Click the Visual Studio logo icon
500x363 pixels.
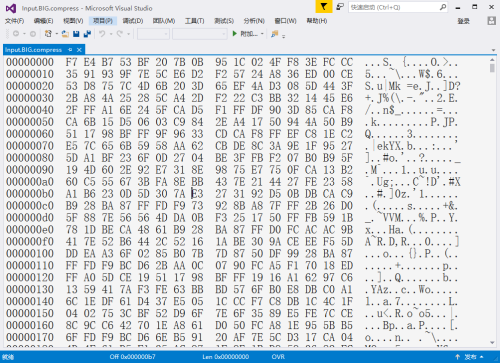coord(11,8)
